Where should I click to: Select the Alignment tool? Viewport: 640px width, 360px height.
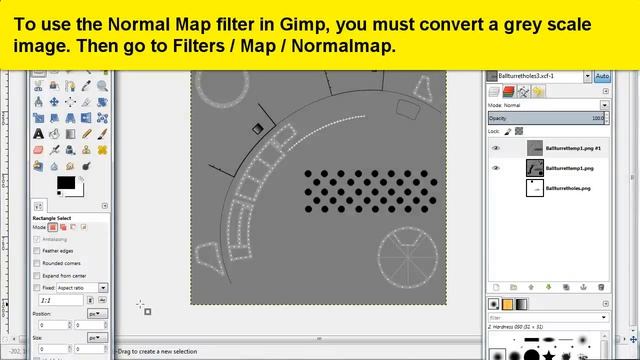tap(70, 102)
